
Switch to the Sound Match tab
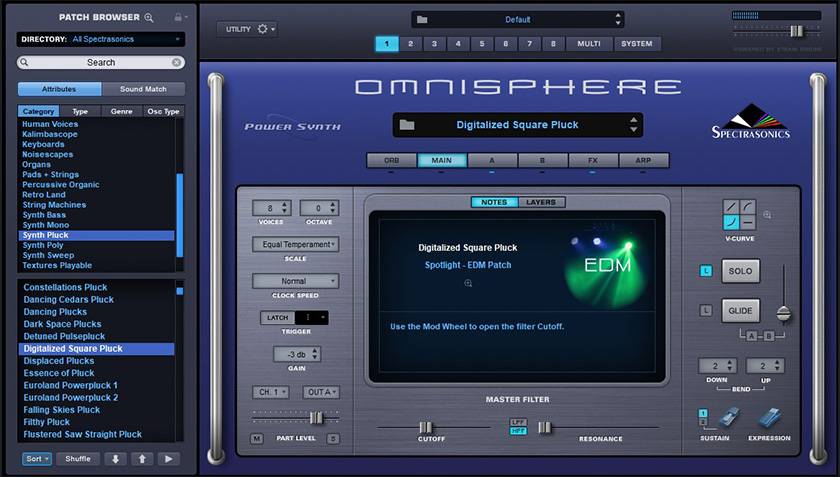coord(143,89)
